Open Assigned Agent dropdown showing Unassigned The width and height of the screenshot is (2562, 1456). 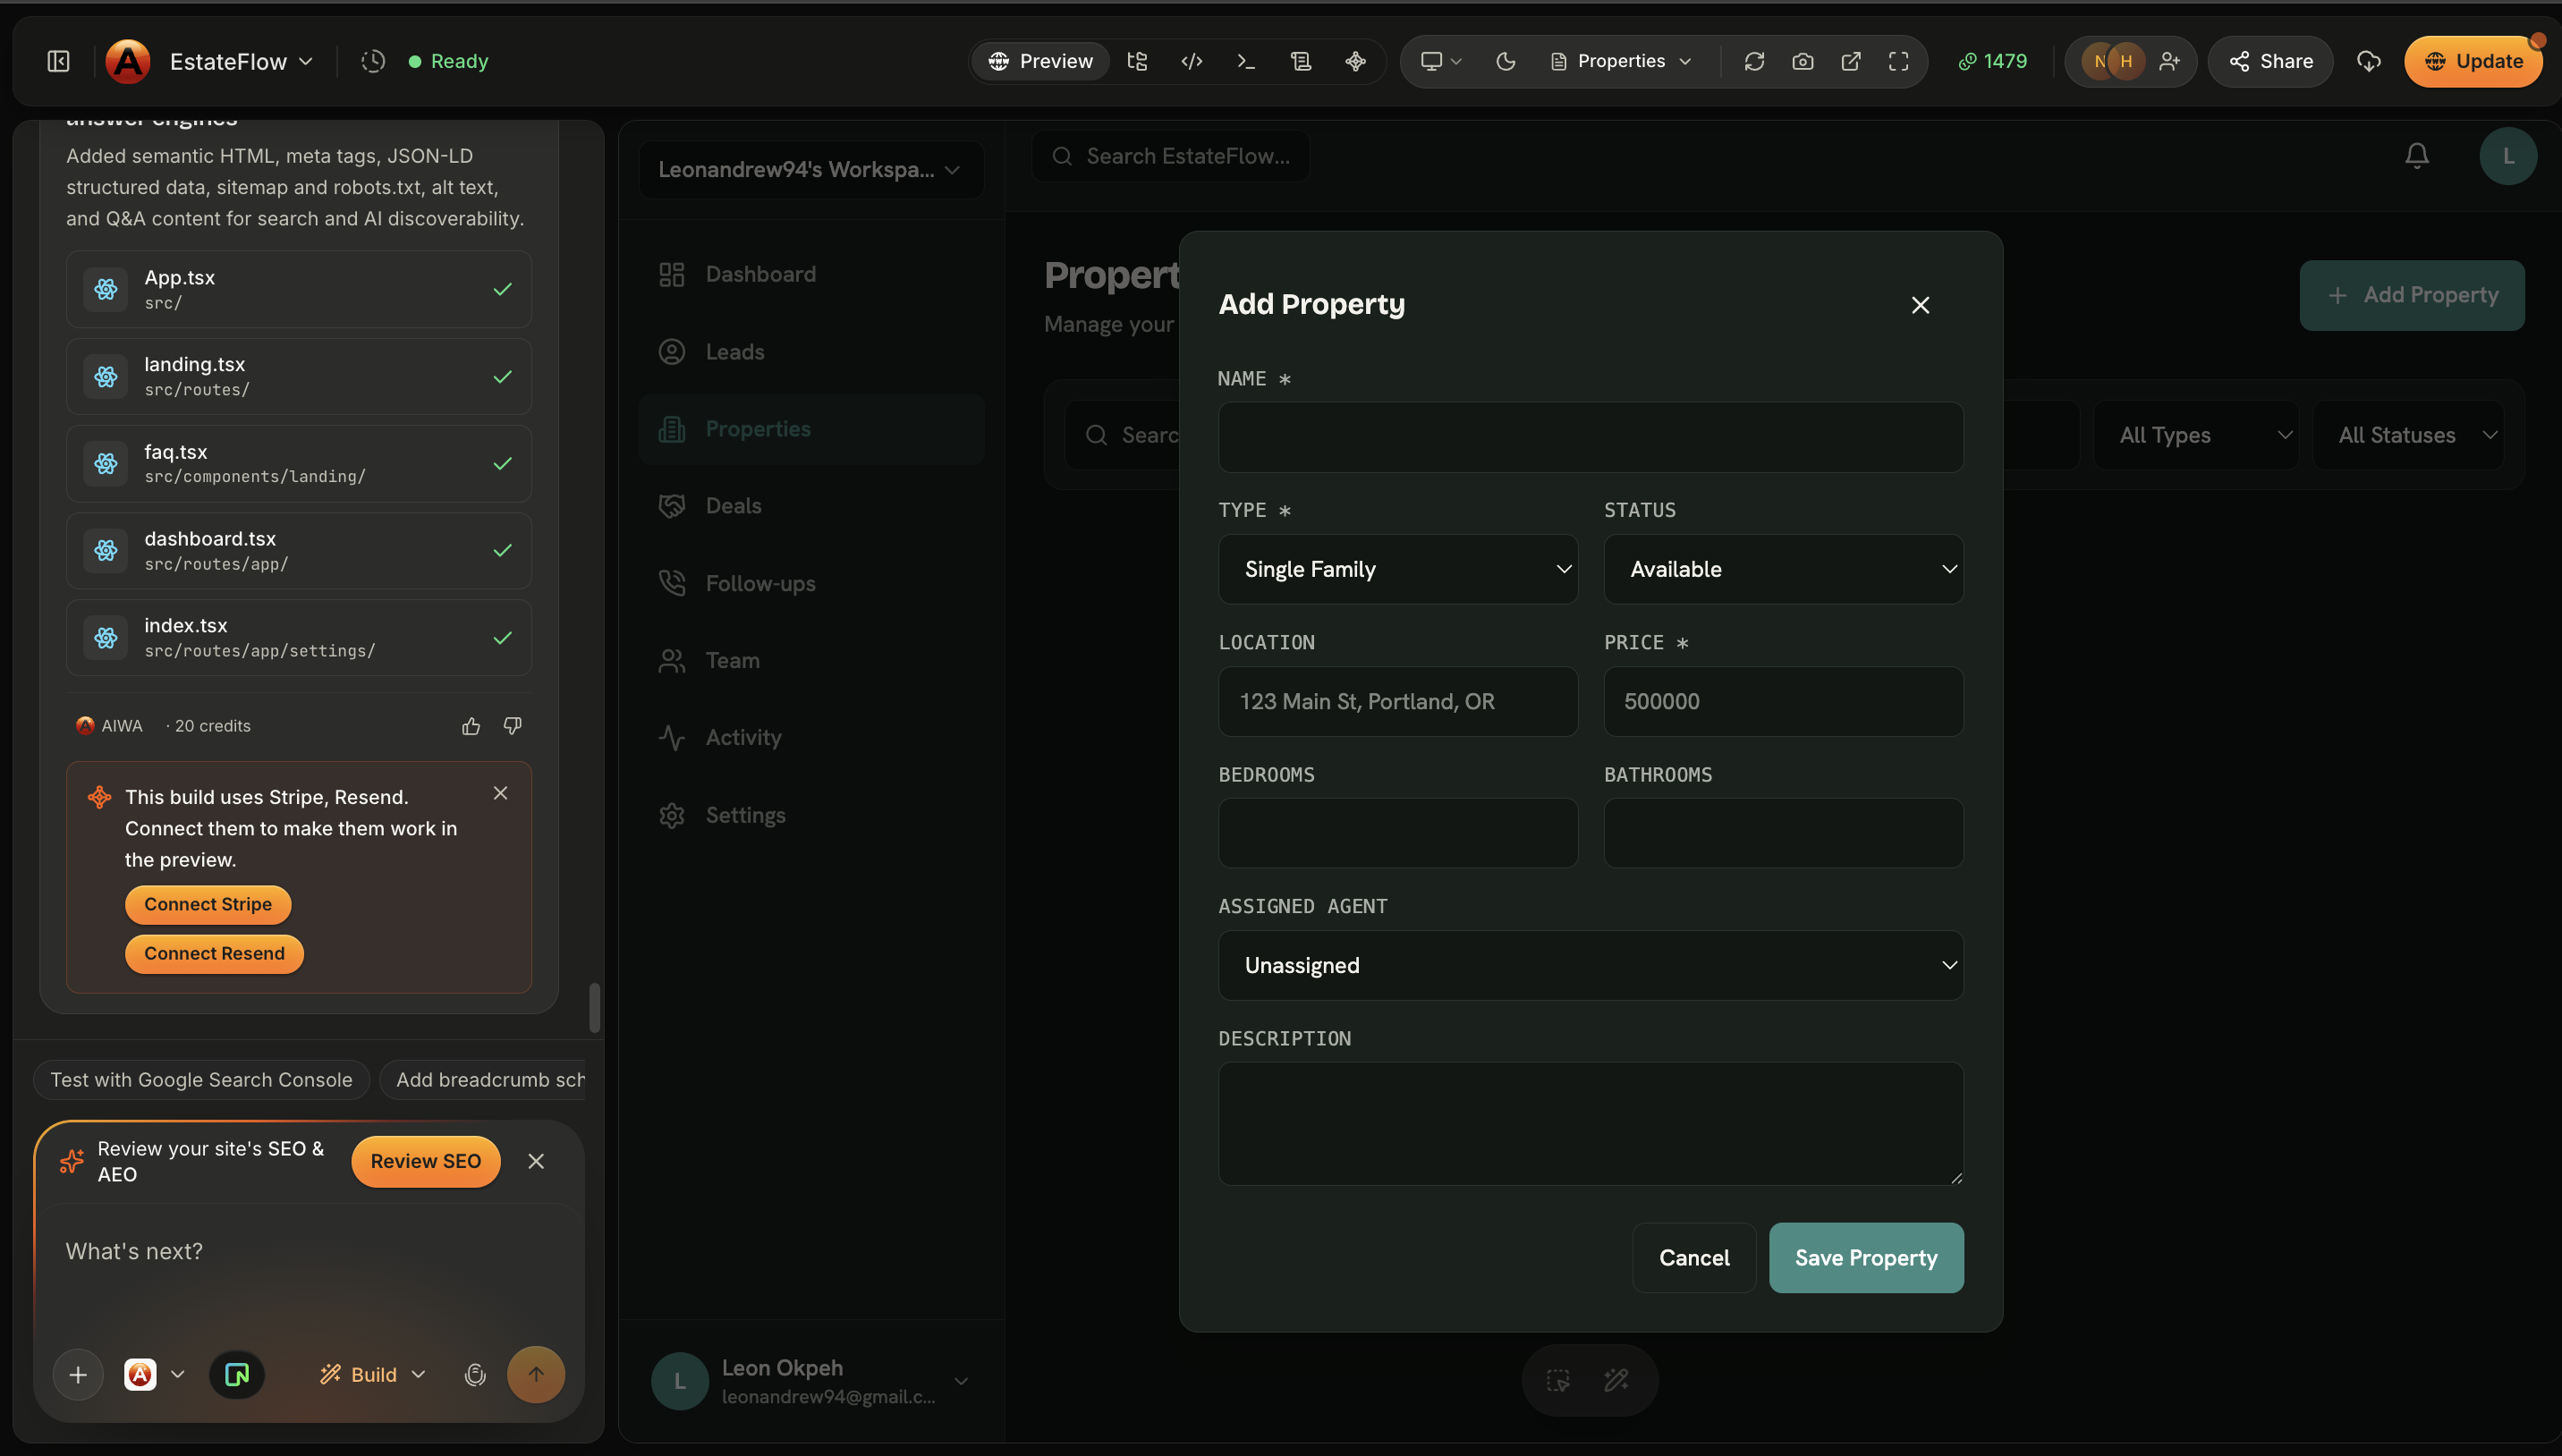coord(1590,965)
